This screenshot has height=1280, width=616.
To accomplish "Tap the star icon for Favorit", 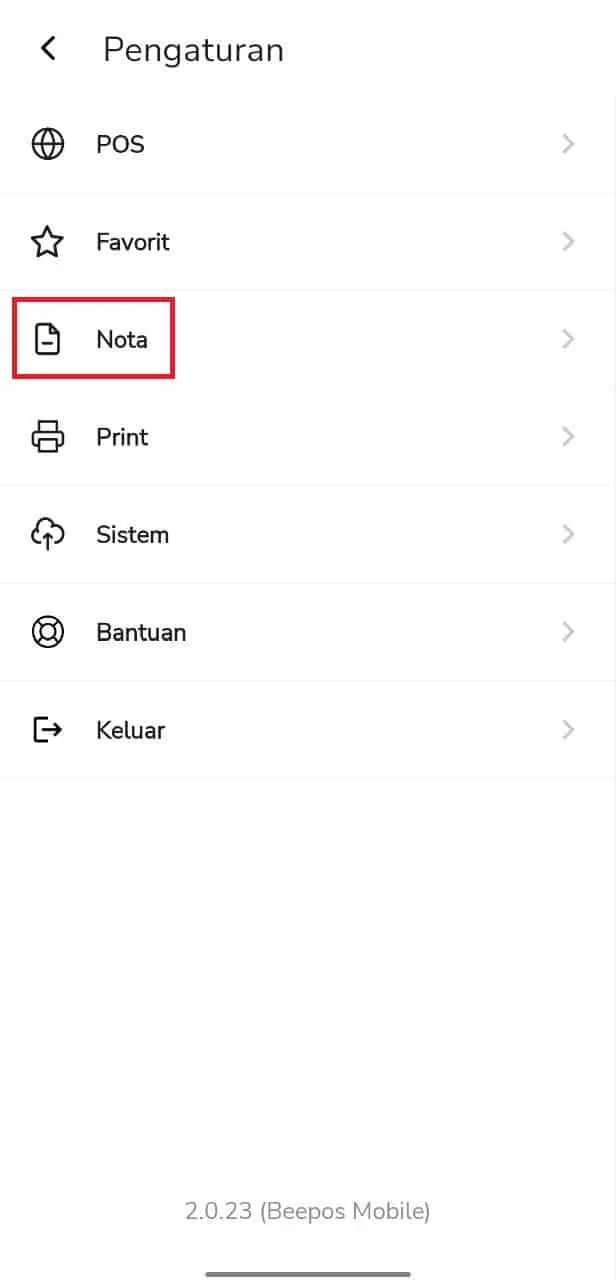I will coord(47,242).
